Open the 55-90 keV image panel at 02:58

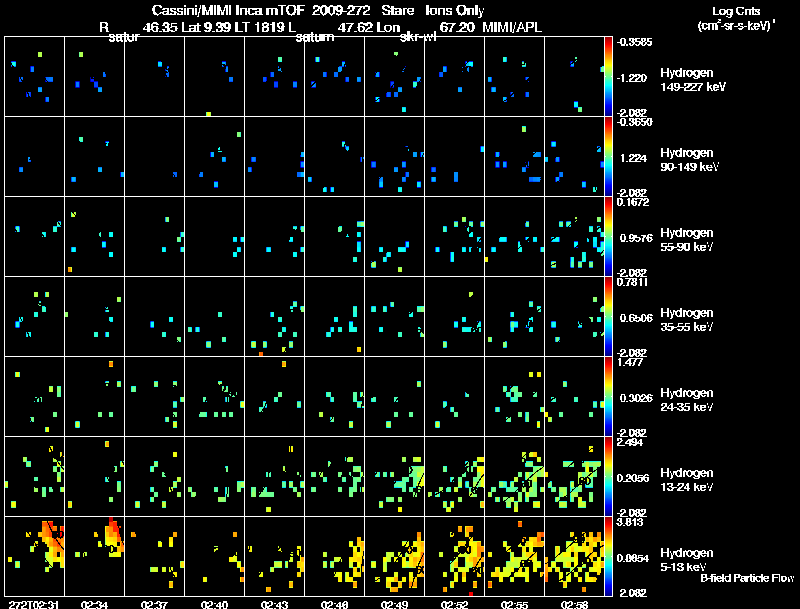(574, 236)
